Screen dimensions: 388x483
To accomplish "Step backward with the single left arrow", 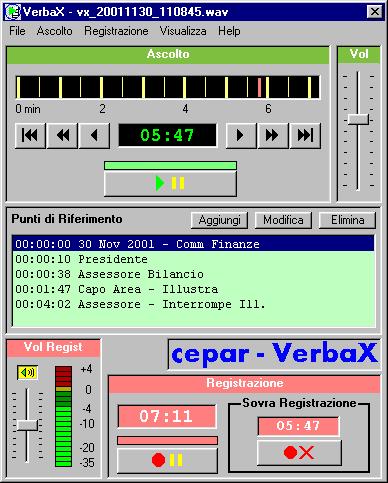I will click(94, 135).
